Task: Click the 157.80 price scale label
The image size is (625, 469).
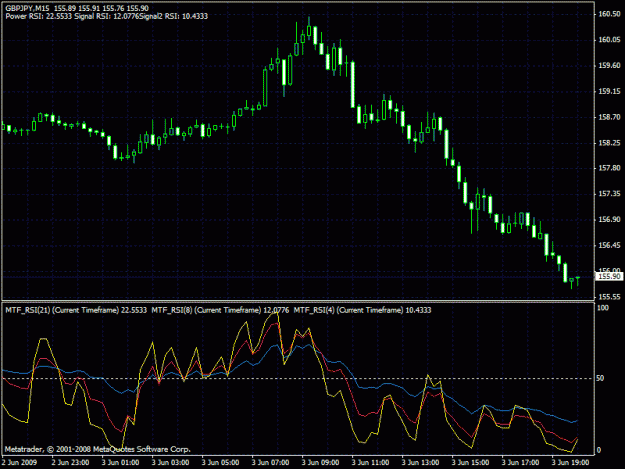Action: pyautogui.click(x=609, y=168)
